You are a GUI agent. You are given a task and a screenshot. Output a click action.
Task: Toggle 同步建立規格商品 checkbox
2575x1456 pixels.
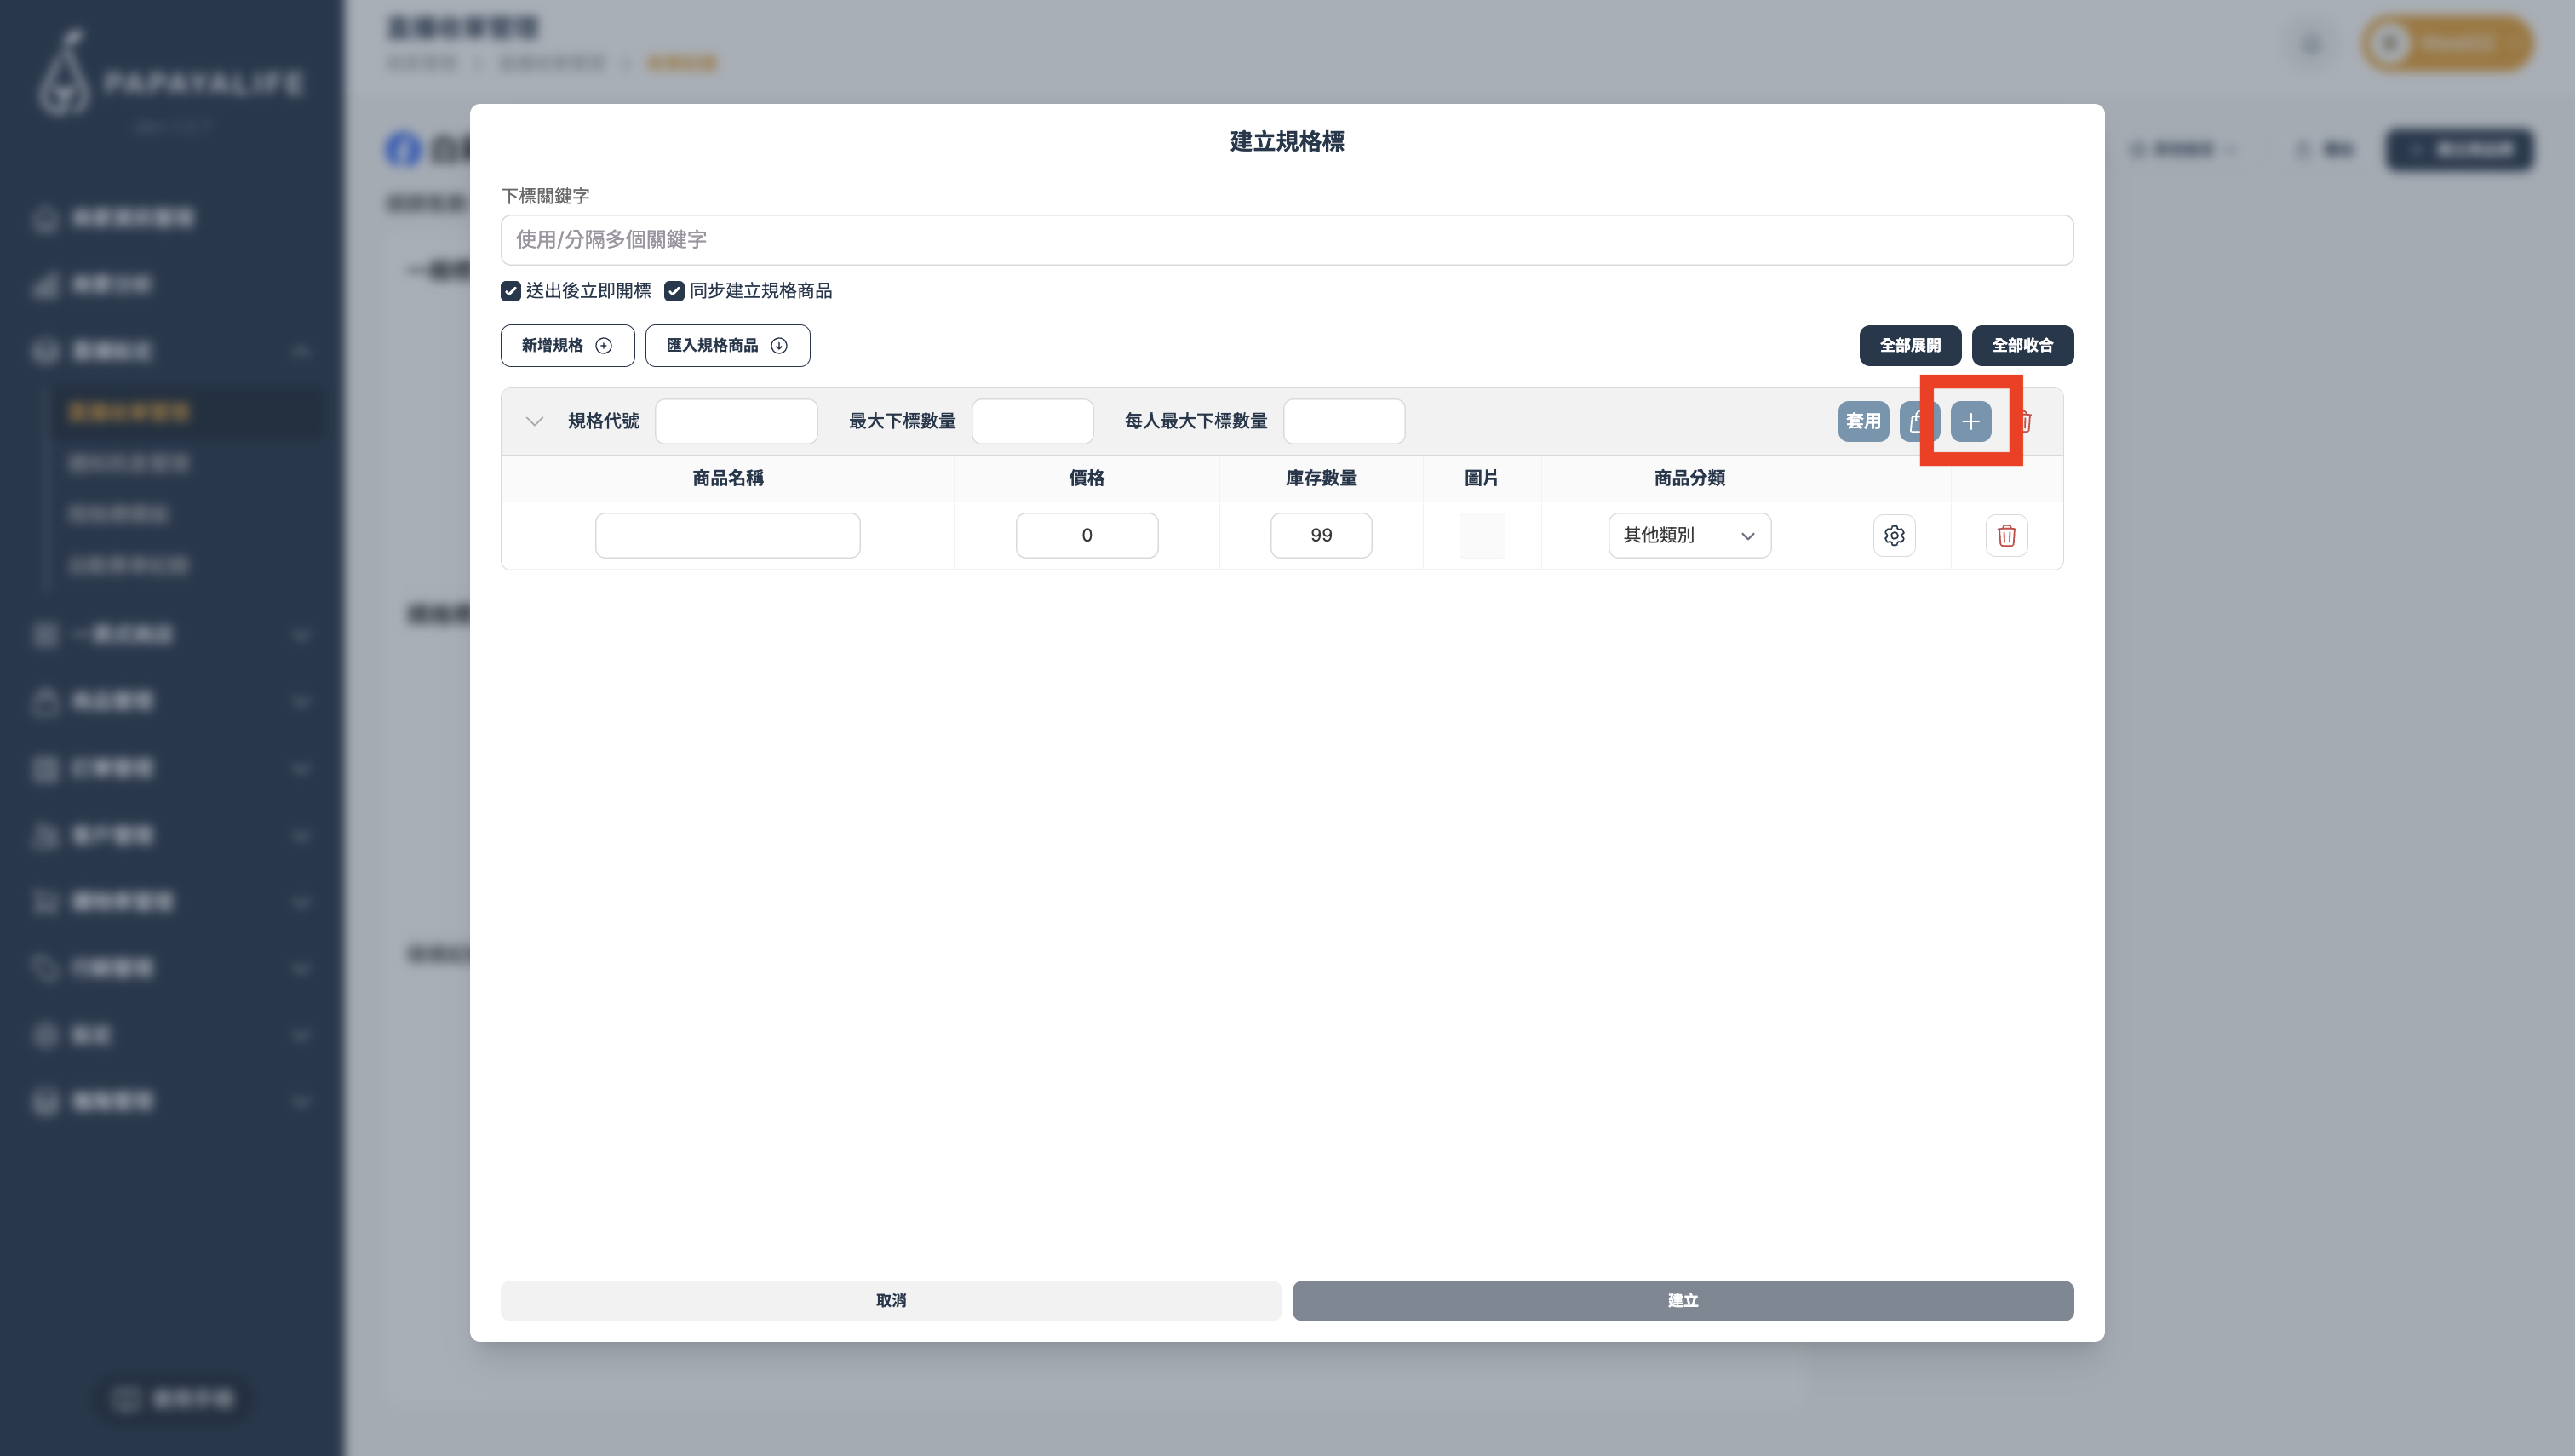(x=674, y=291)
